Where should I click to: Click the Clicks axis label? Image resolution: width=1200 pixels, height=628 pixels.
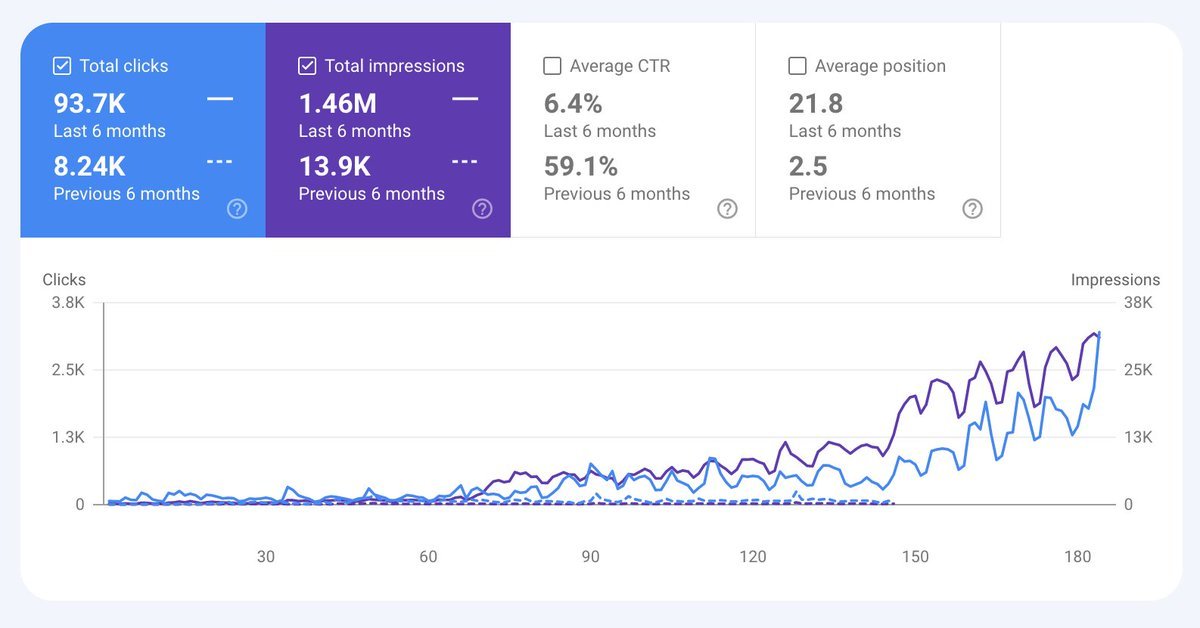(64, 280)
